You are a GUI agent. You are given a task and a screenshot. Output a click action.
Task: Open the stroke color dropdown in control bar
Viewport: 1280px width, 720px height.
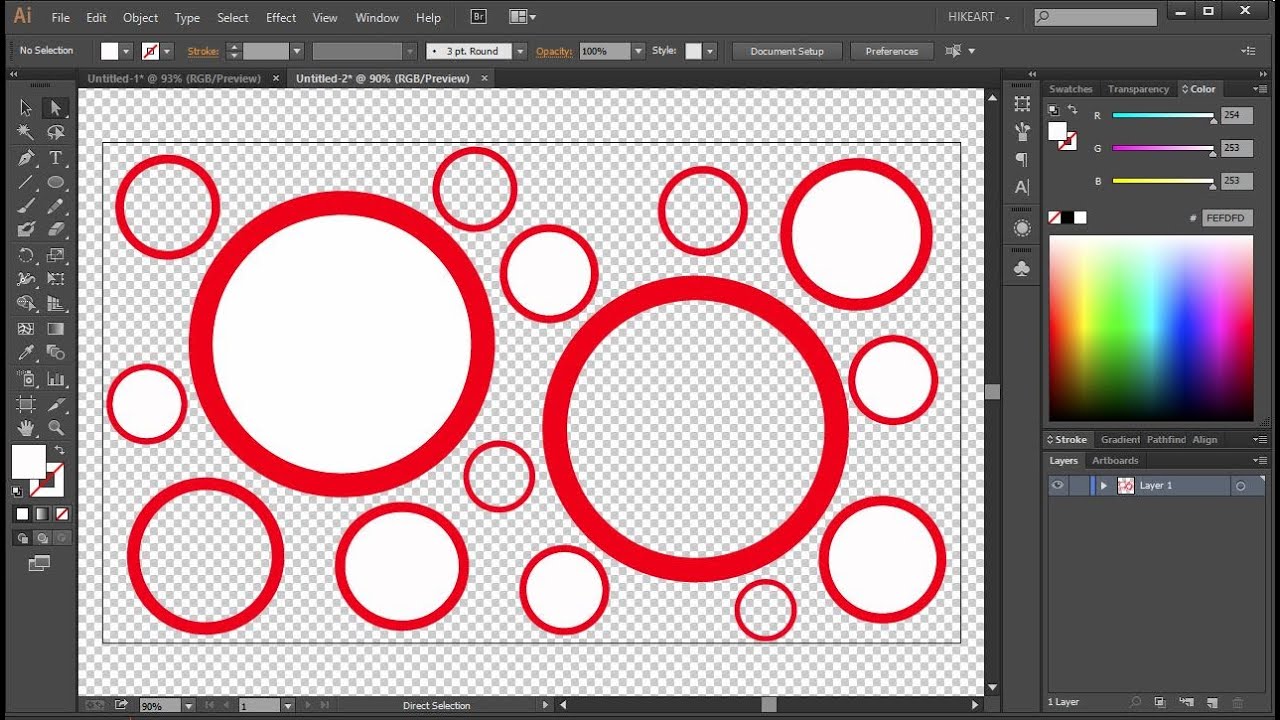click(x=167, y=51)
